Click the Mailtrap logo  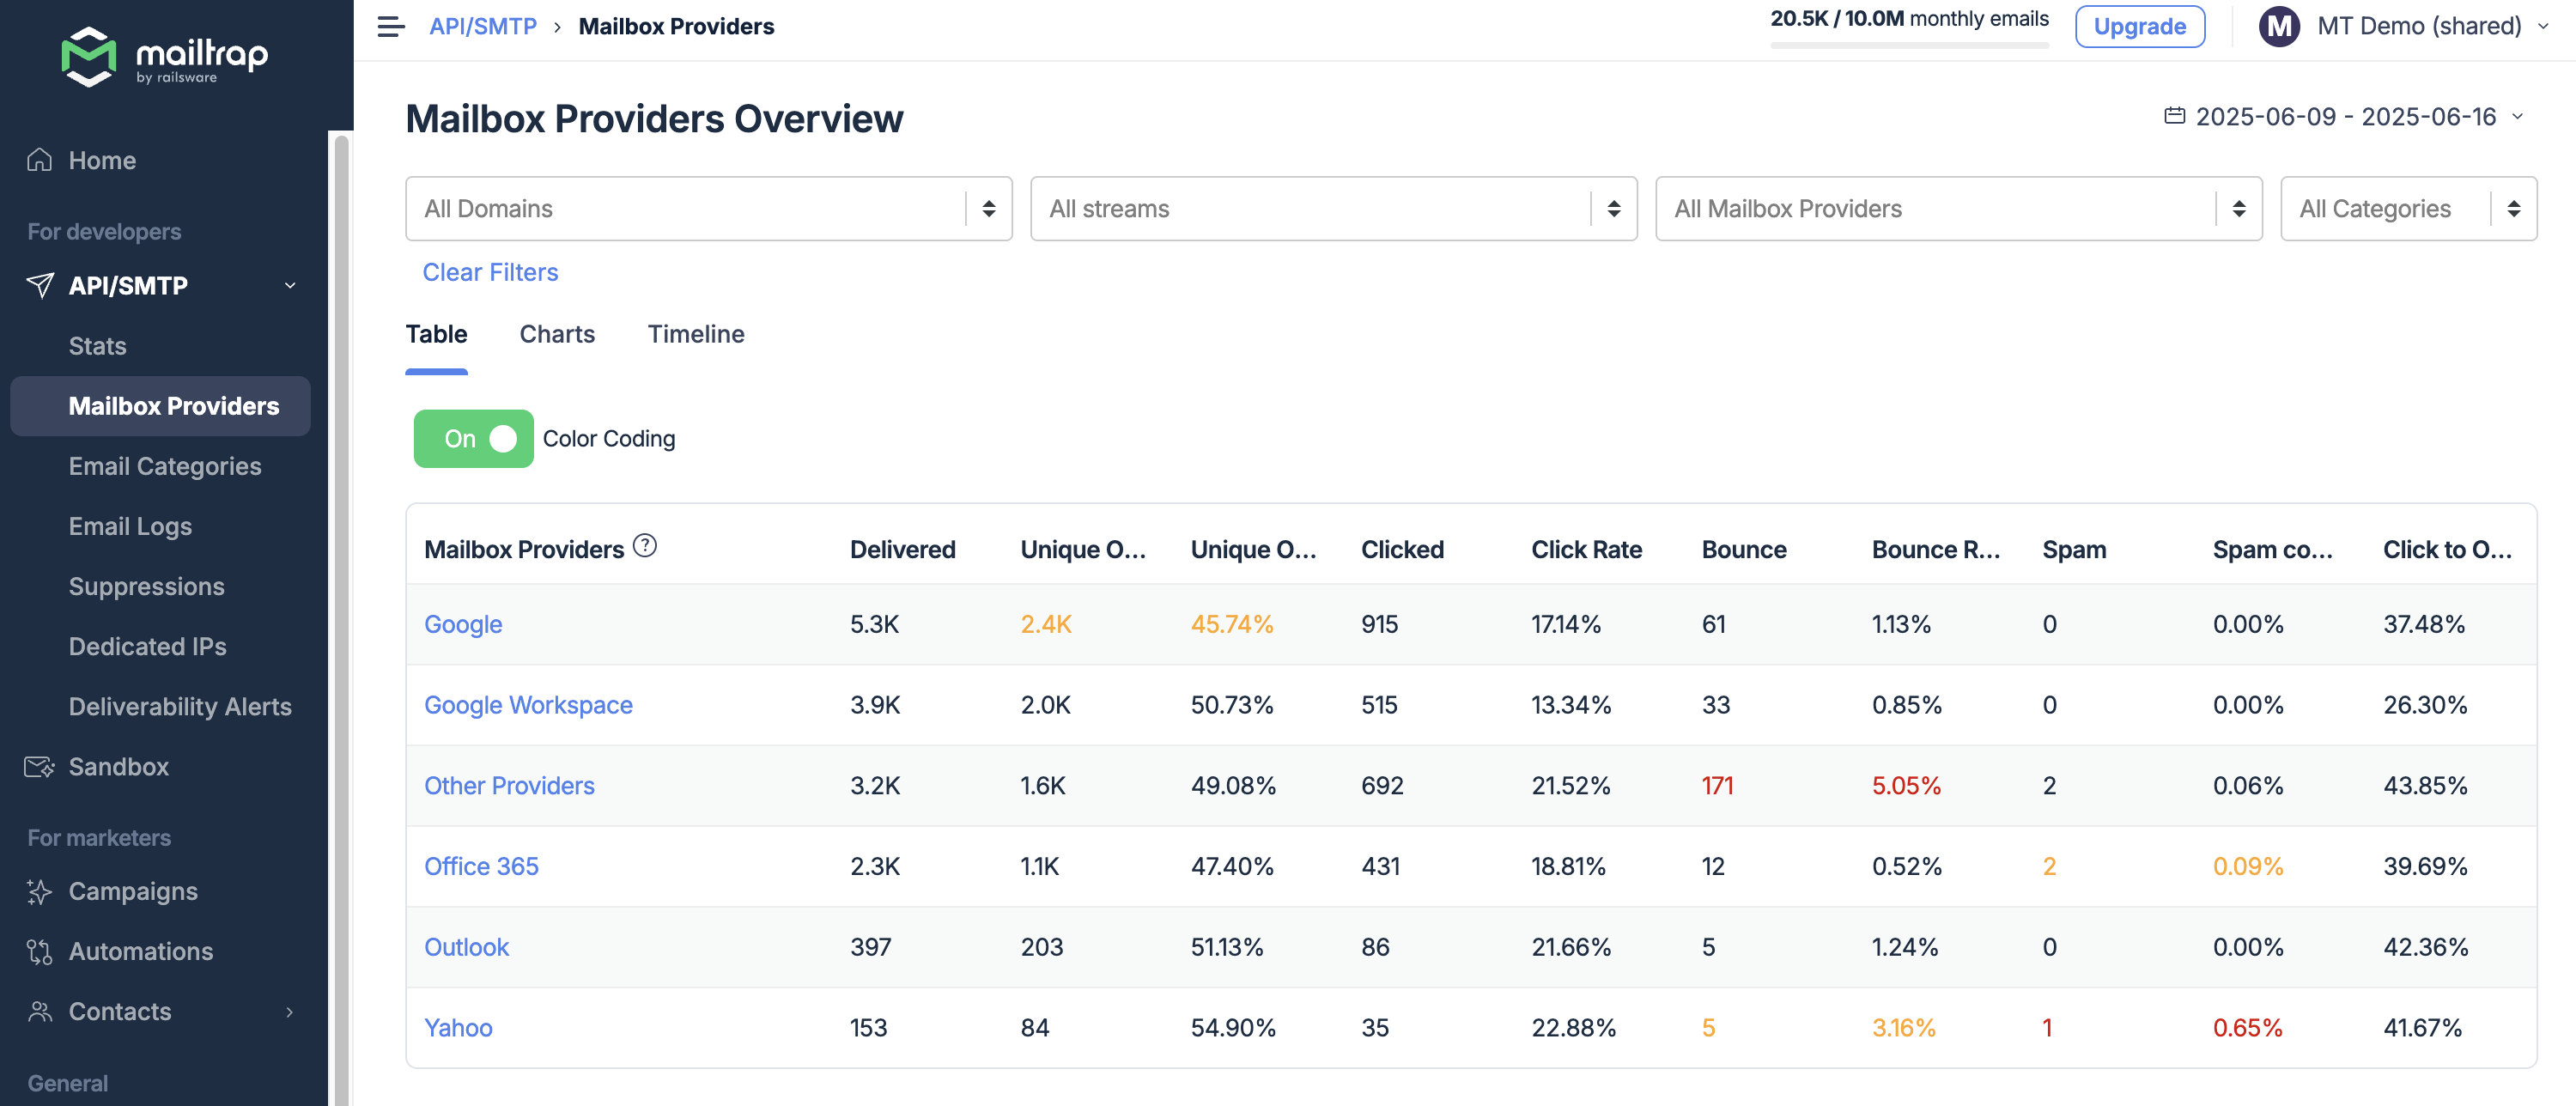pos(164,57)
